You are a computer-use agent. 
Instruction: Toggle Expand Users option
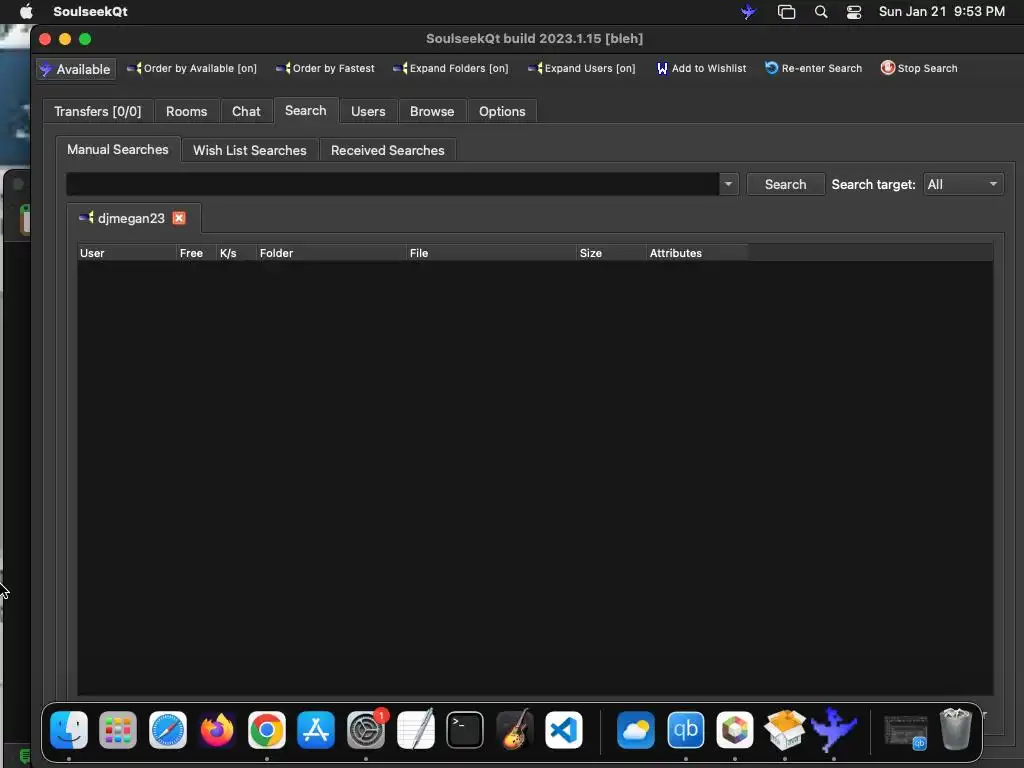click(x=581, y=69)
